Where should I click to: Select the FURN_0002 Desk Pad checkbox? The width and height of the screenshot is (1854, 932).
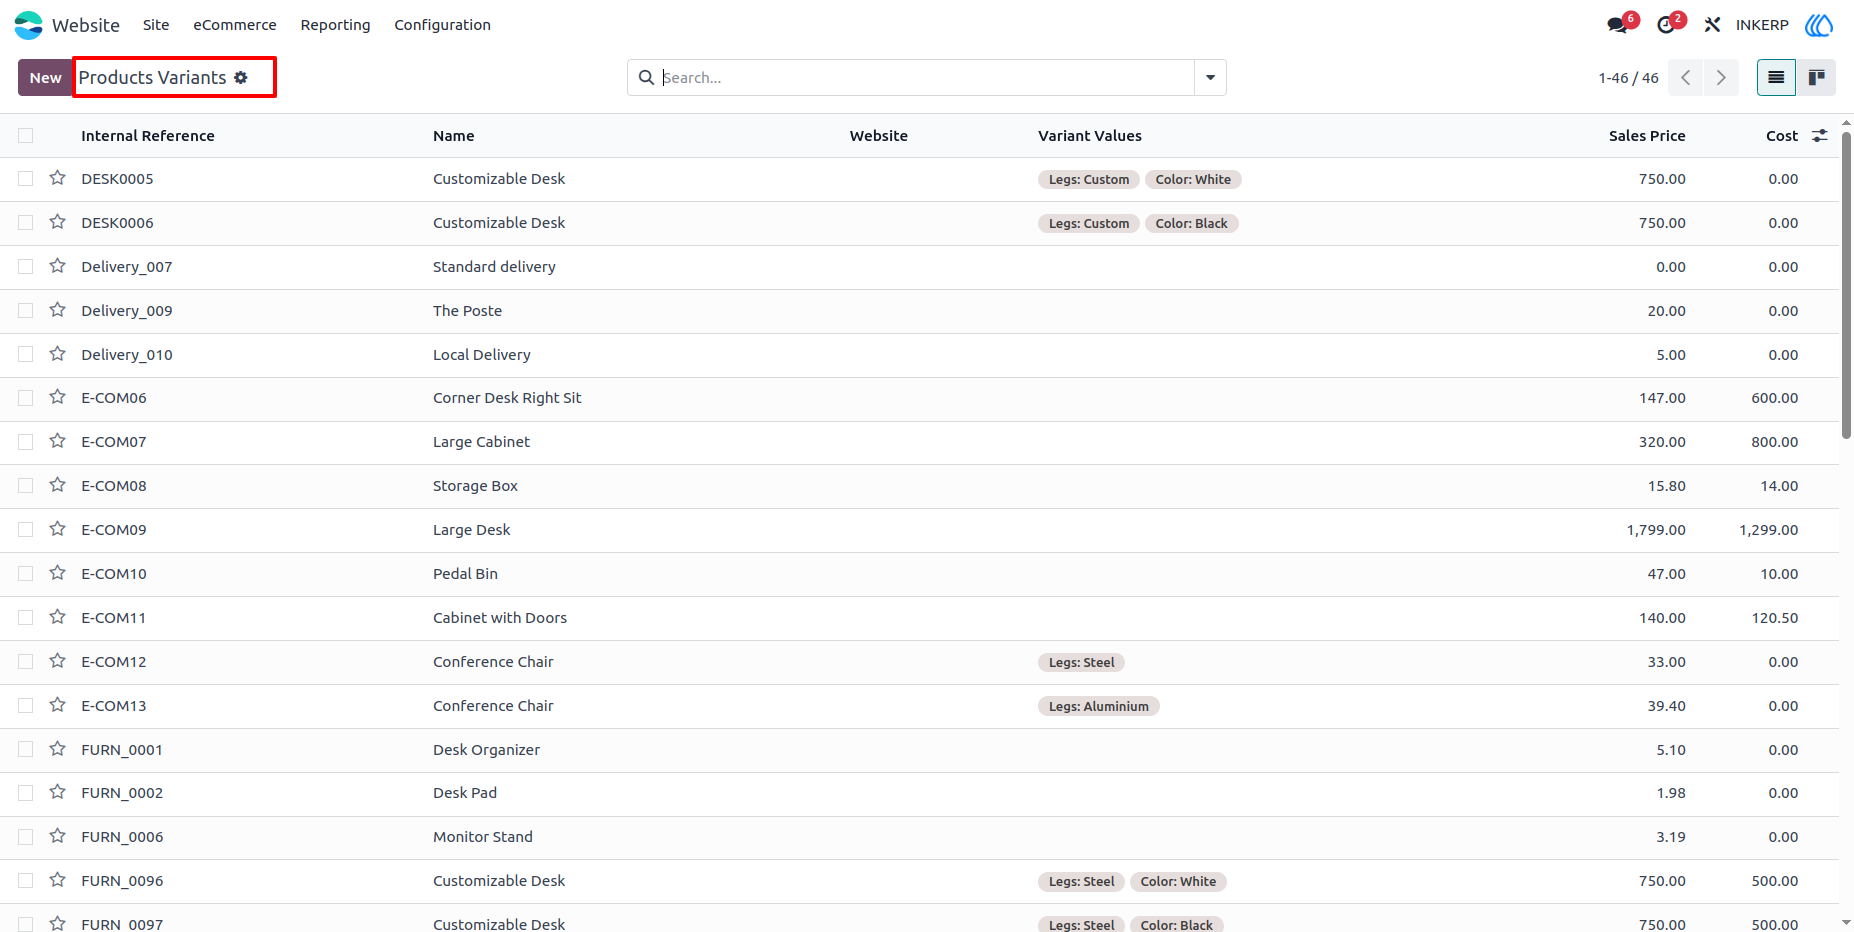(26, 792)
